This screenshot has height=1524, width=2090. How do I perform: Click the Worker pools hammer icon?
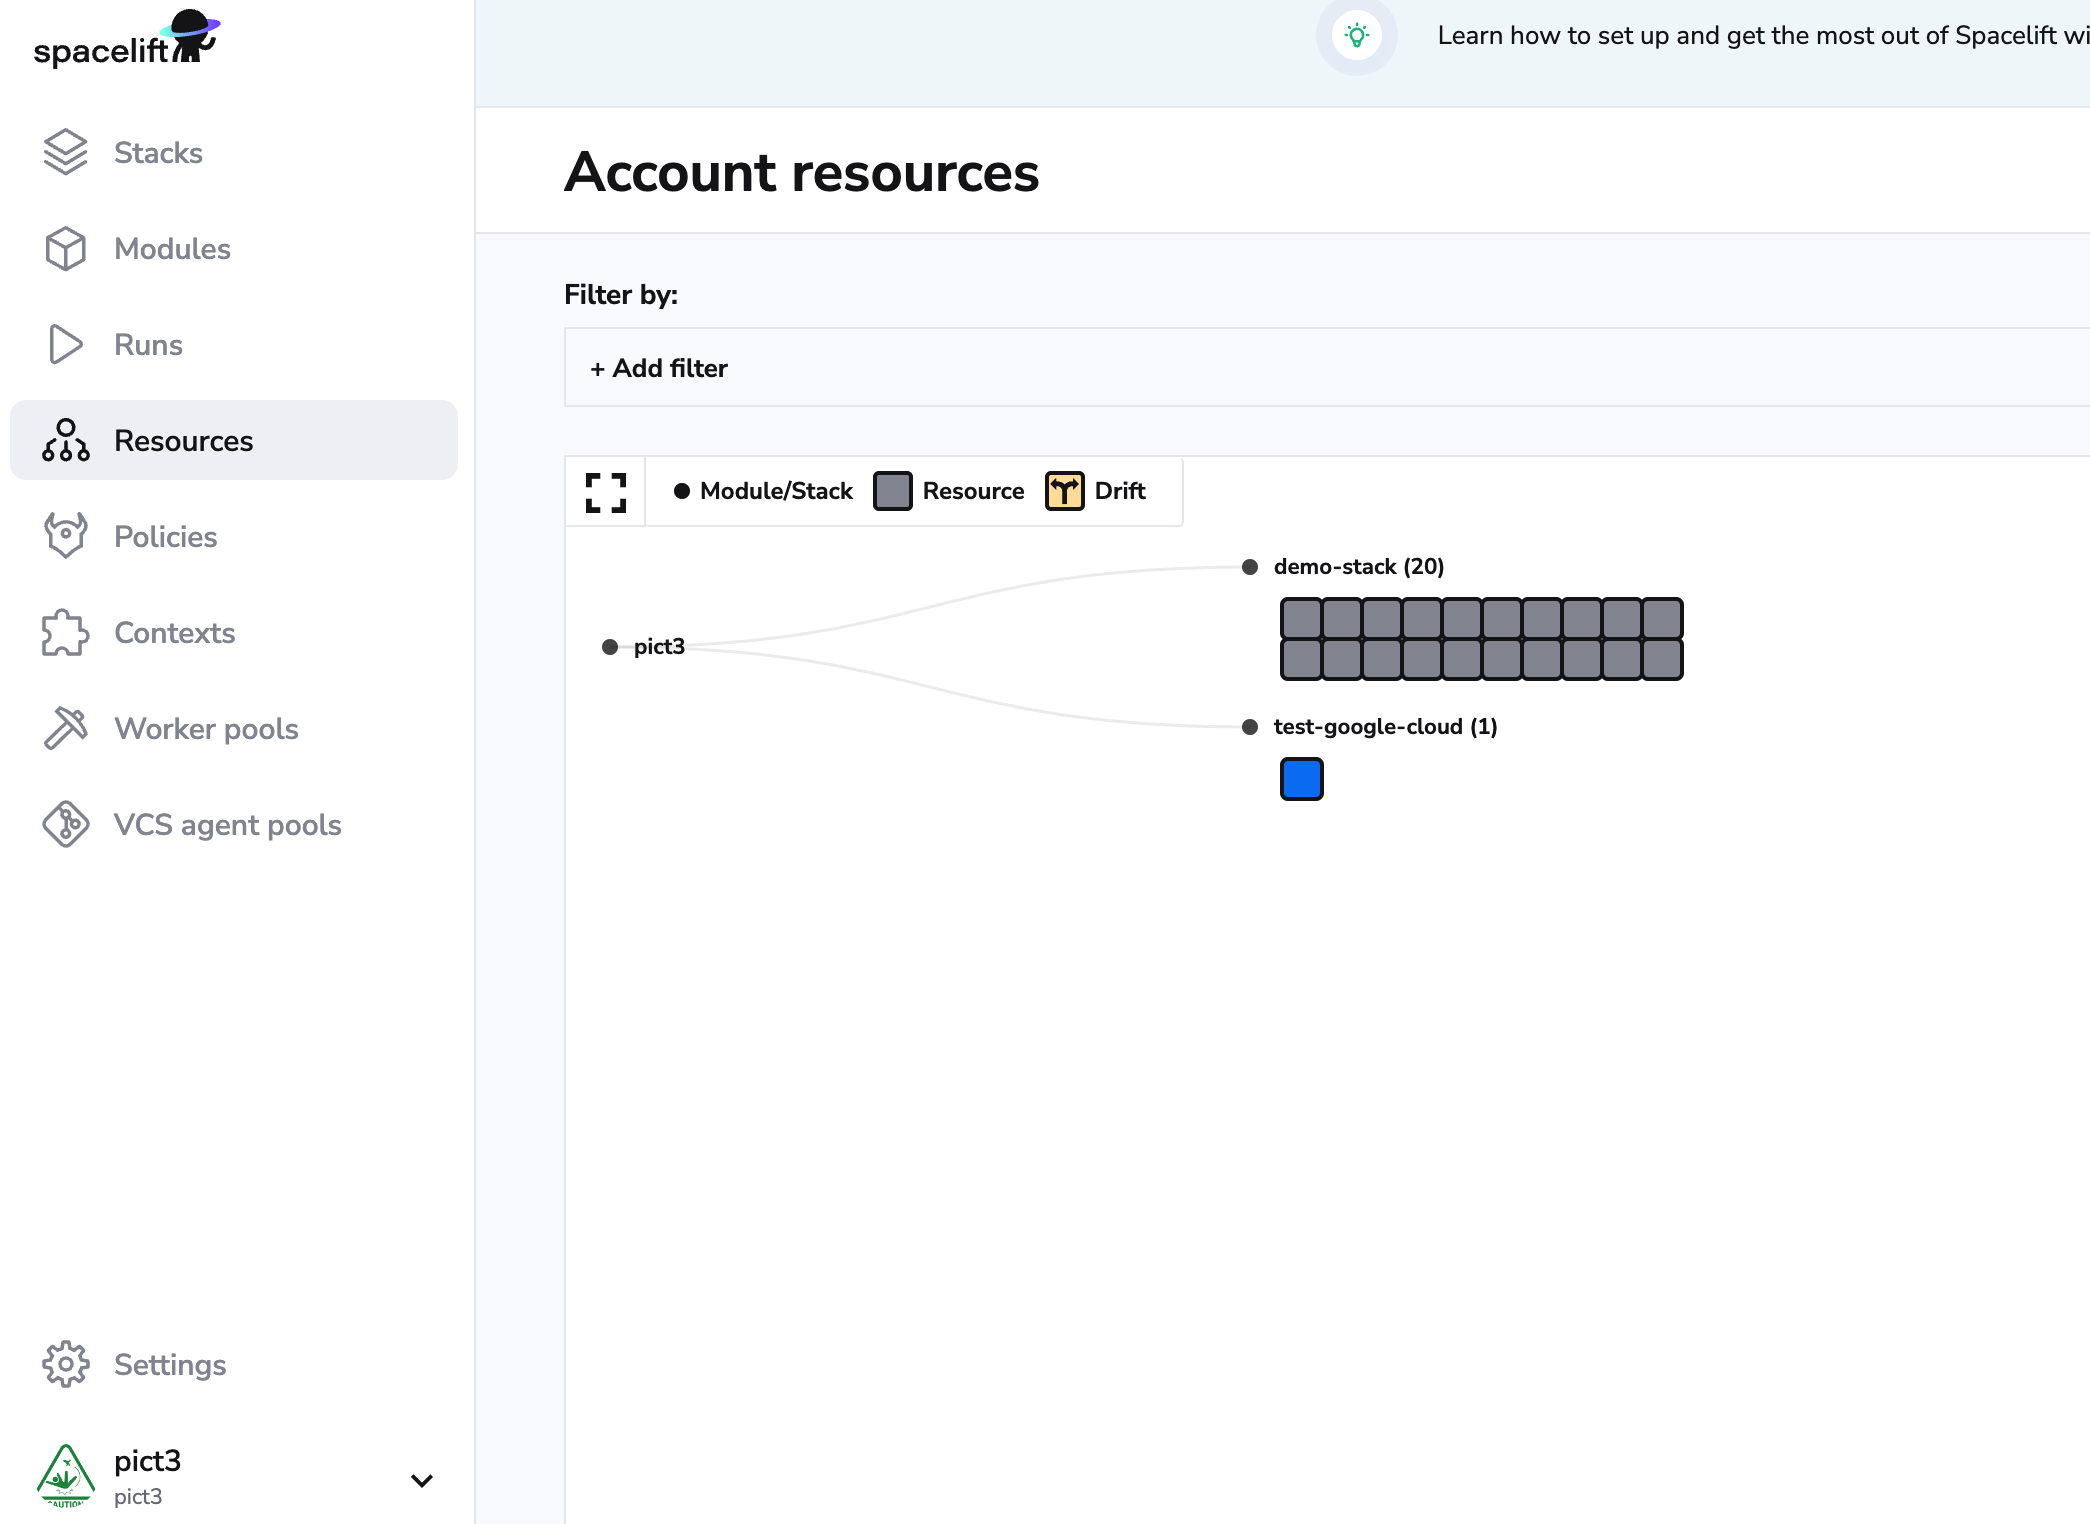coord(66,728)
